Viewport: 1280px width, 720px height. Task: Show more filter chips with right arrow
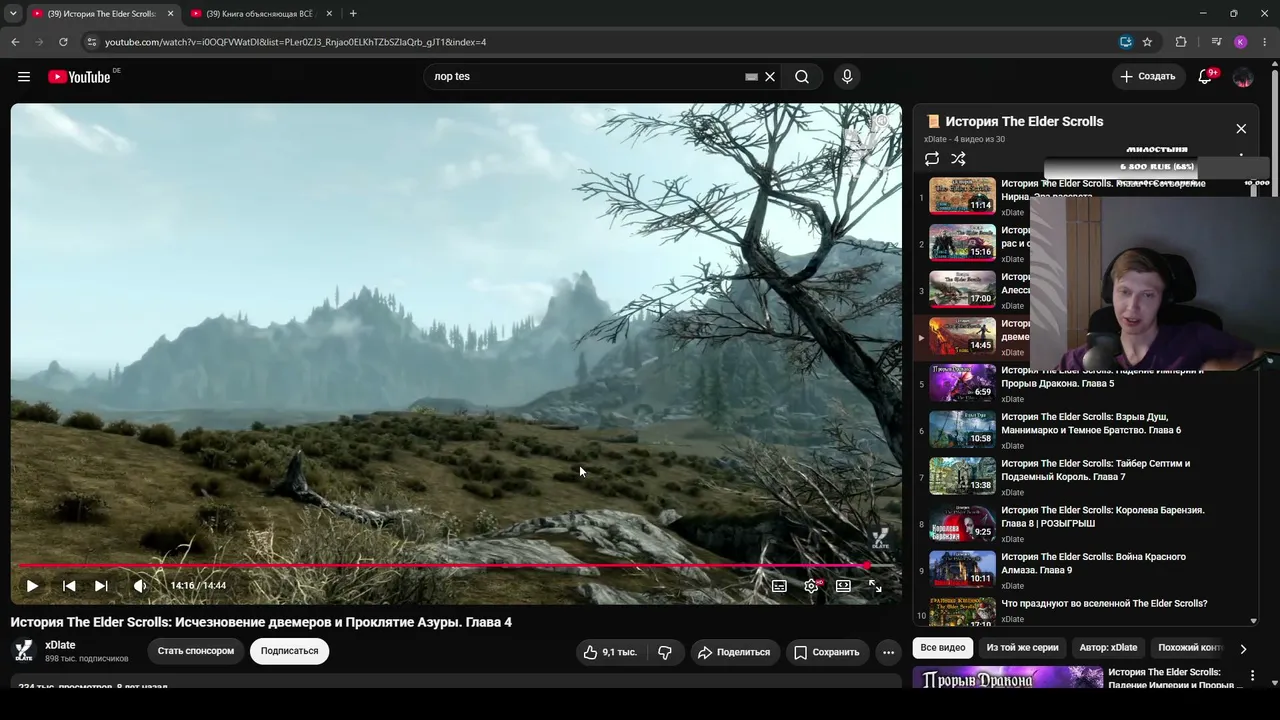(1243, 649)
